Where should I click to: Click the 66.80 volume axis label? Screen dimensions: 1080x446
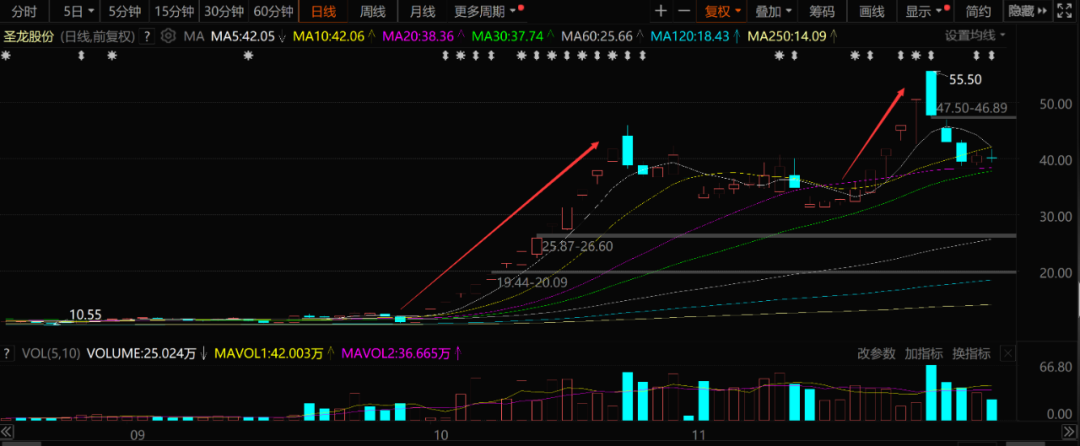tap(1055, 368)
